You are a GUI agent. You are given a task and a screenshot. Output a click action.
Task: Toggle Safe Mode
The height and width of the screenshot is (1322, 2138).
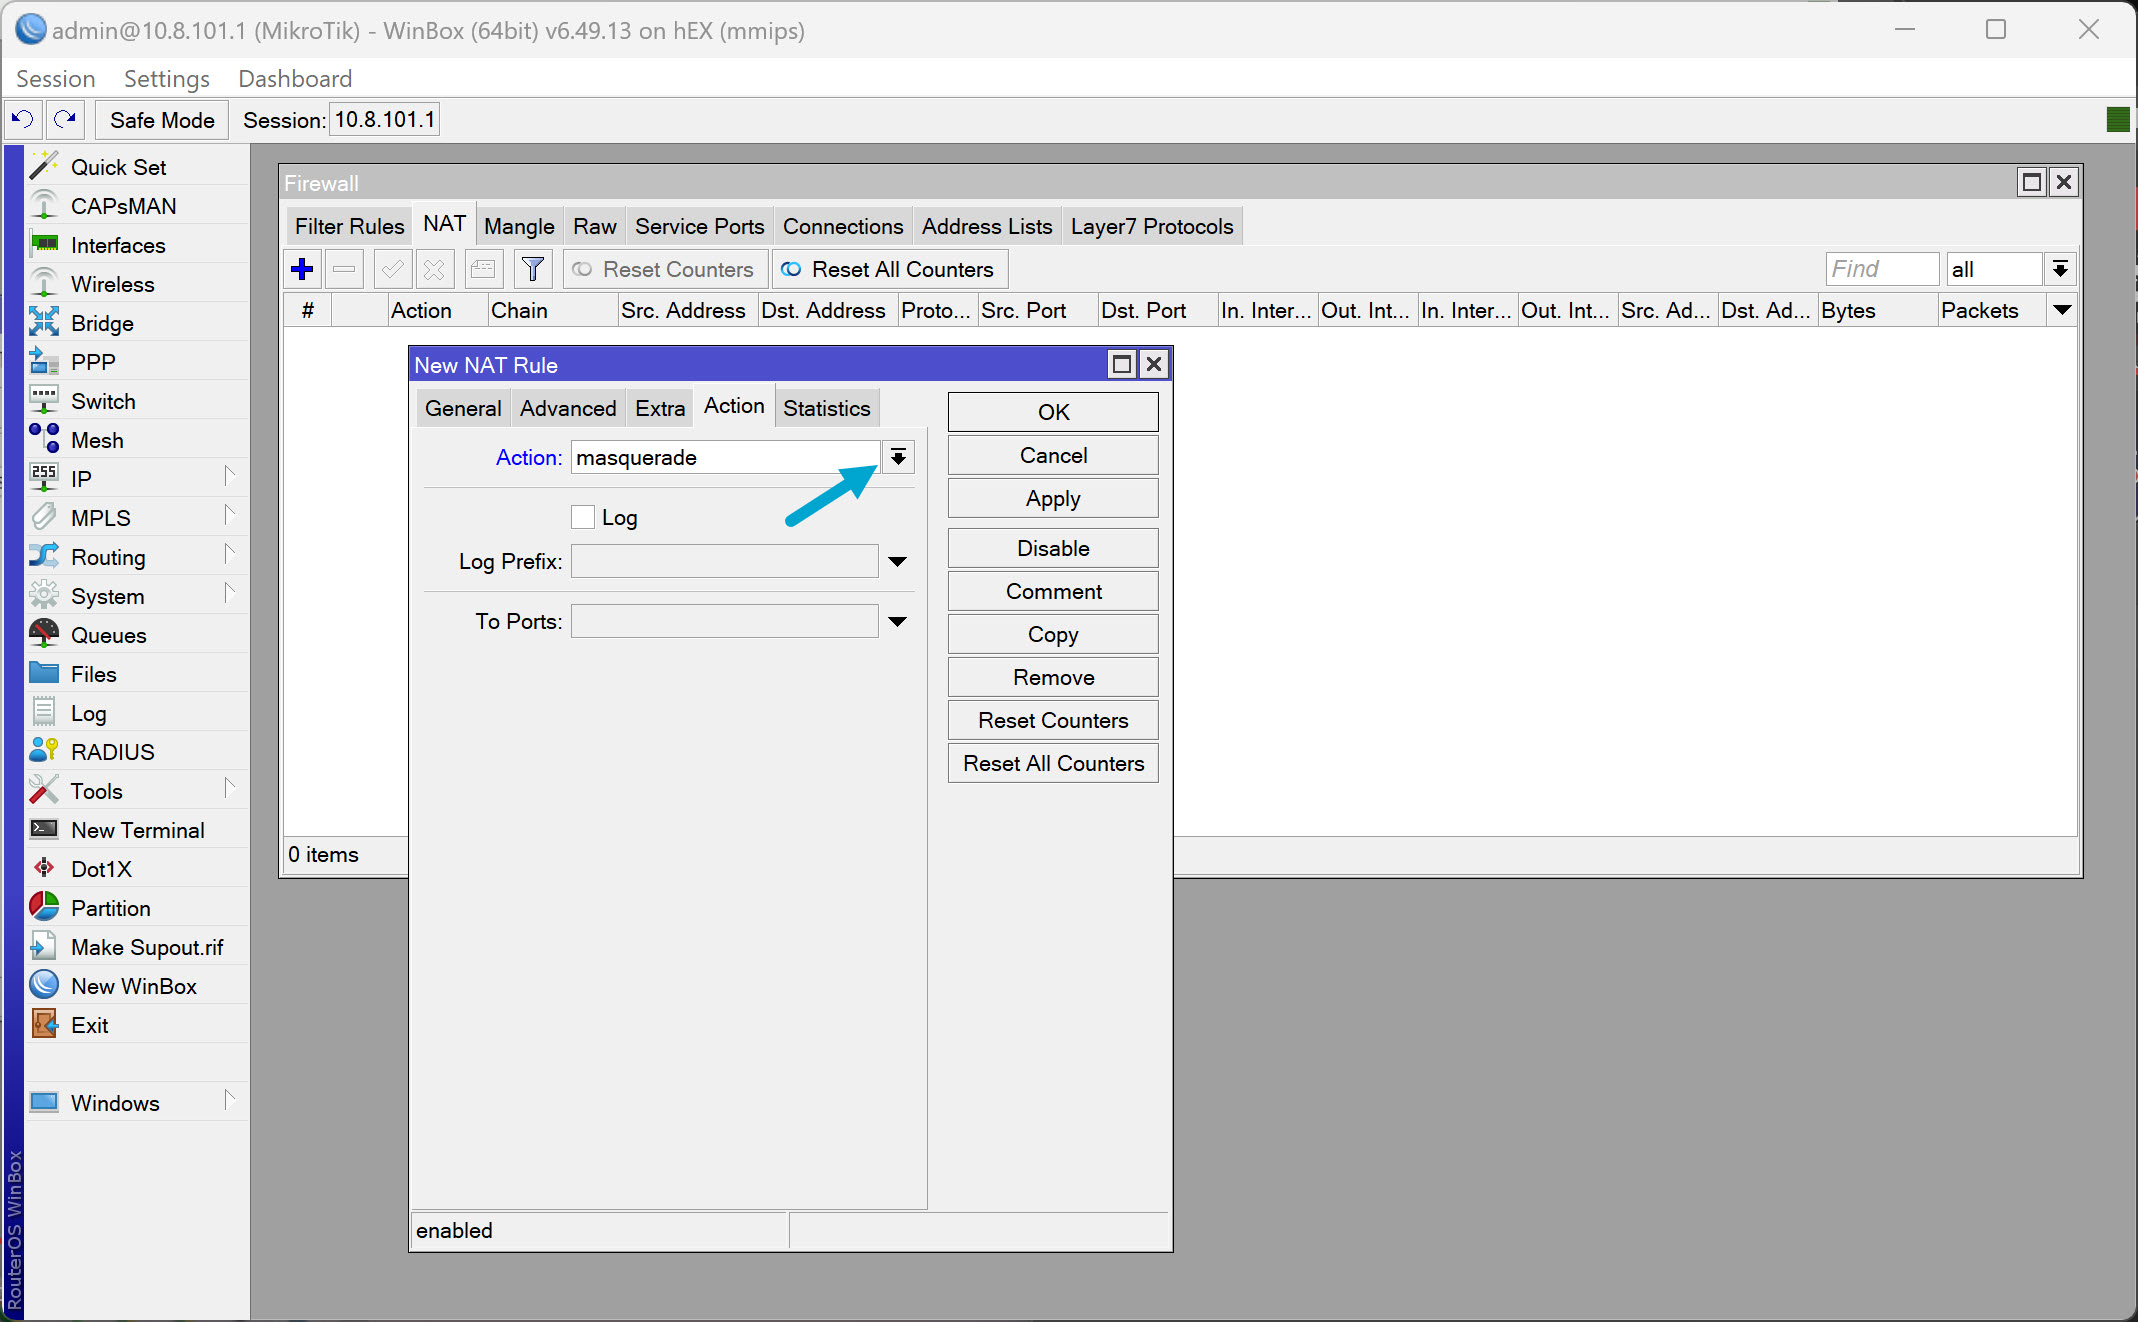tap(160, 119)
